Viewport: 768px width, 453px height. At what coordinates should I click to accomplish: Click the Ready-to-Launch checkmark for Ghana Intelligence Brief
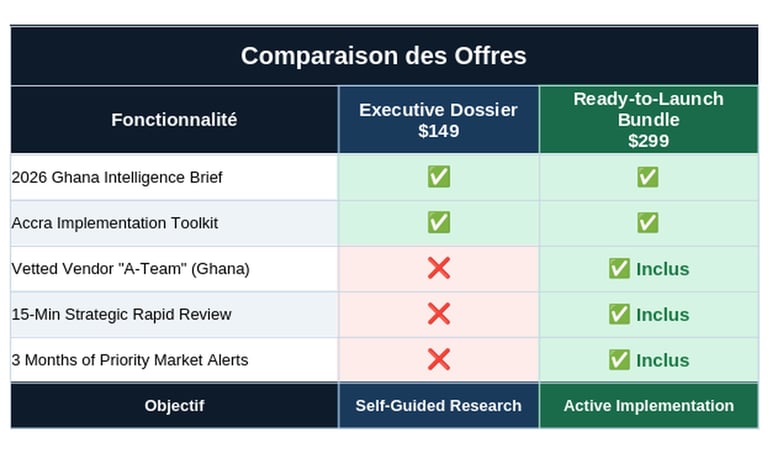point(648,177)
